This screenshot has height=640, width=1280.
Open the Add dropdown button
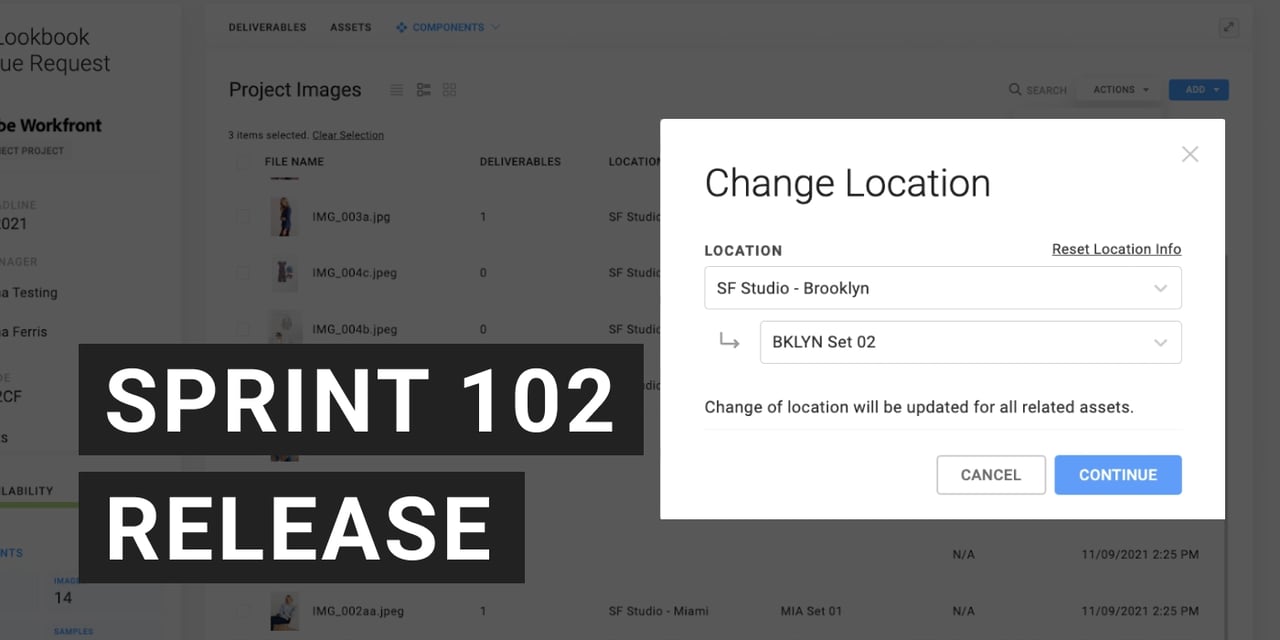coord(1198,90)
